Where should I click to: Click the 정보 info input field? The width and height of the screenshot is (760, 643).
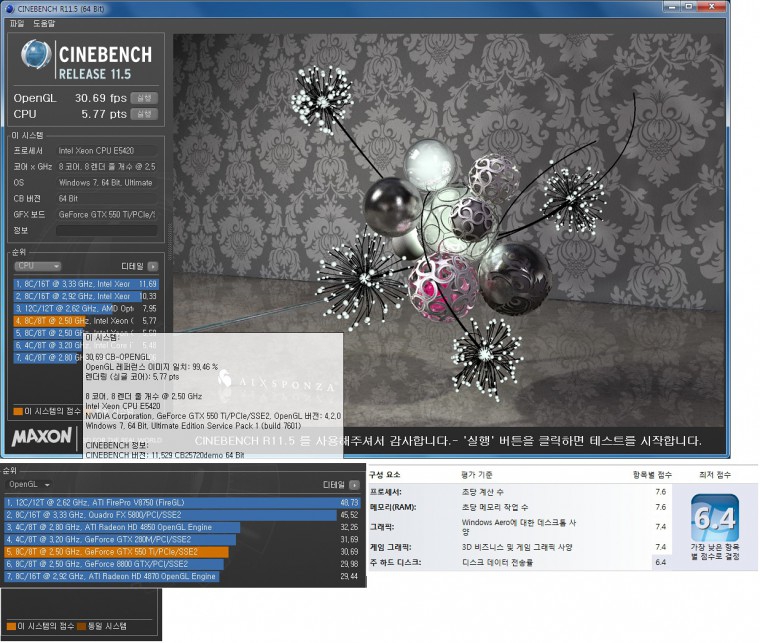[107, 230]
